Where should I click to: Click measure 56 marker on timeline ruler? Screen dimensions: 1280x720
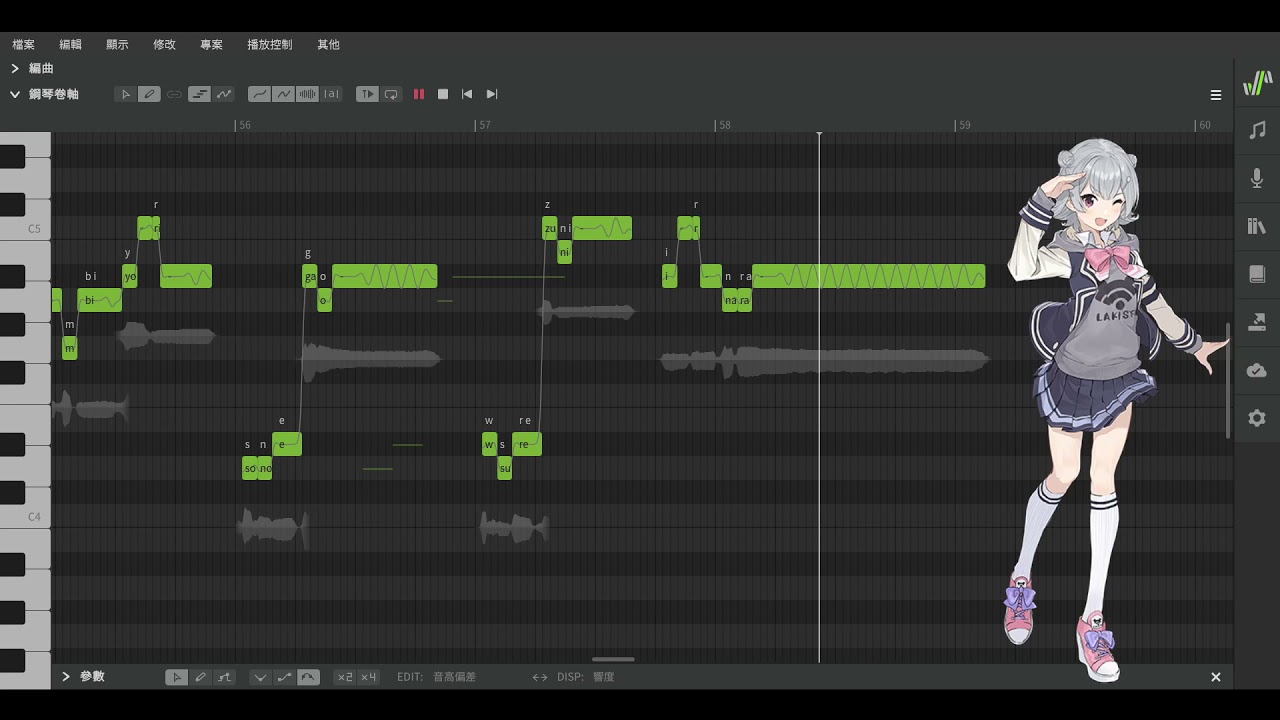(x=245, y=125)
